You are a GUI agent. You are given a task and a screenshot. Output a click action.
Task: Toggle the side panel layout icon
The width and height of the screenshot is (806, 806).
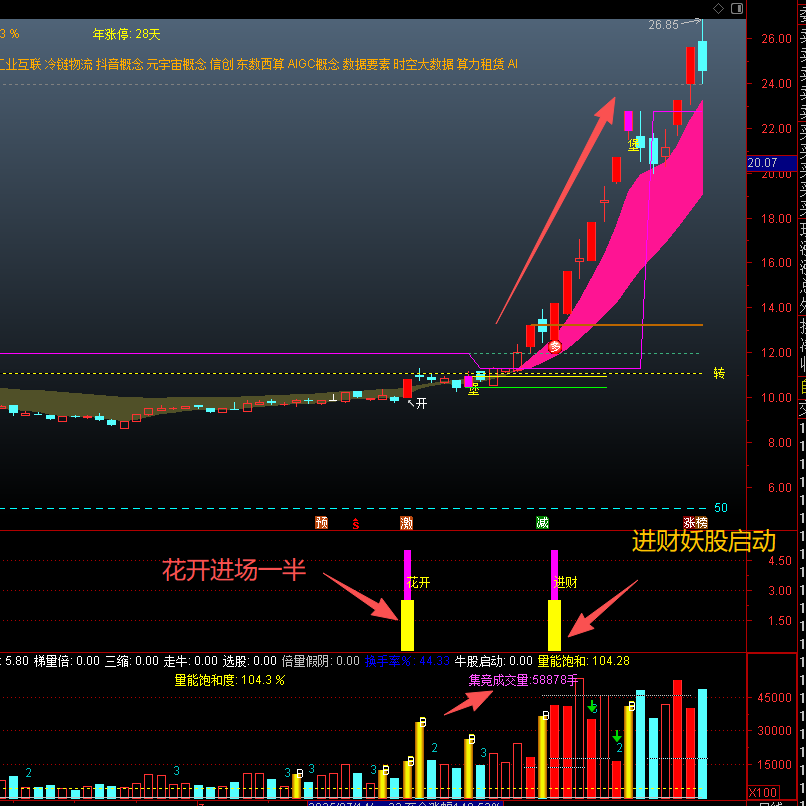[x=737, y=8]
